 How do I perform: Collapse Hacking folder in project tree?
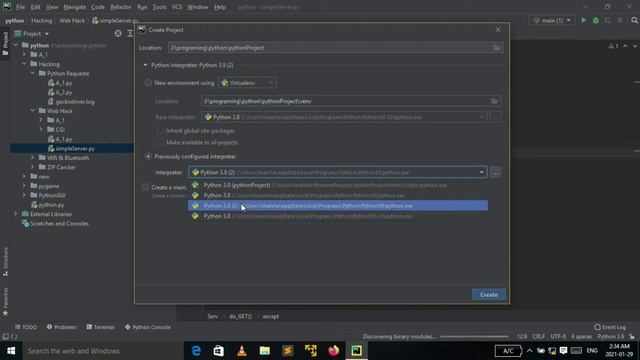click(24, 64)
